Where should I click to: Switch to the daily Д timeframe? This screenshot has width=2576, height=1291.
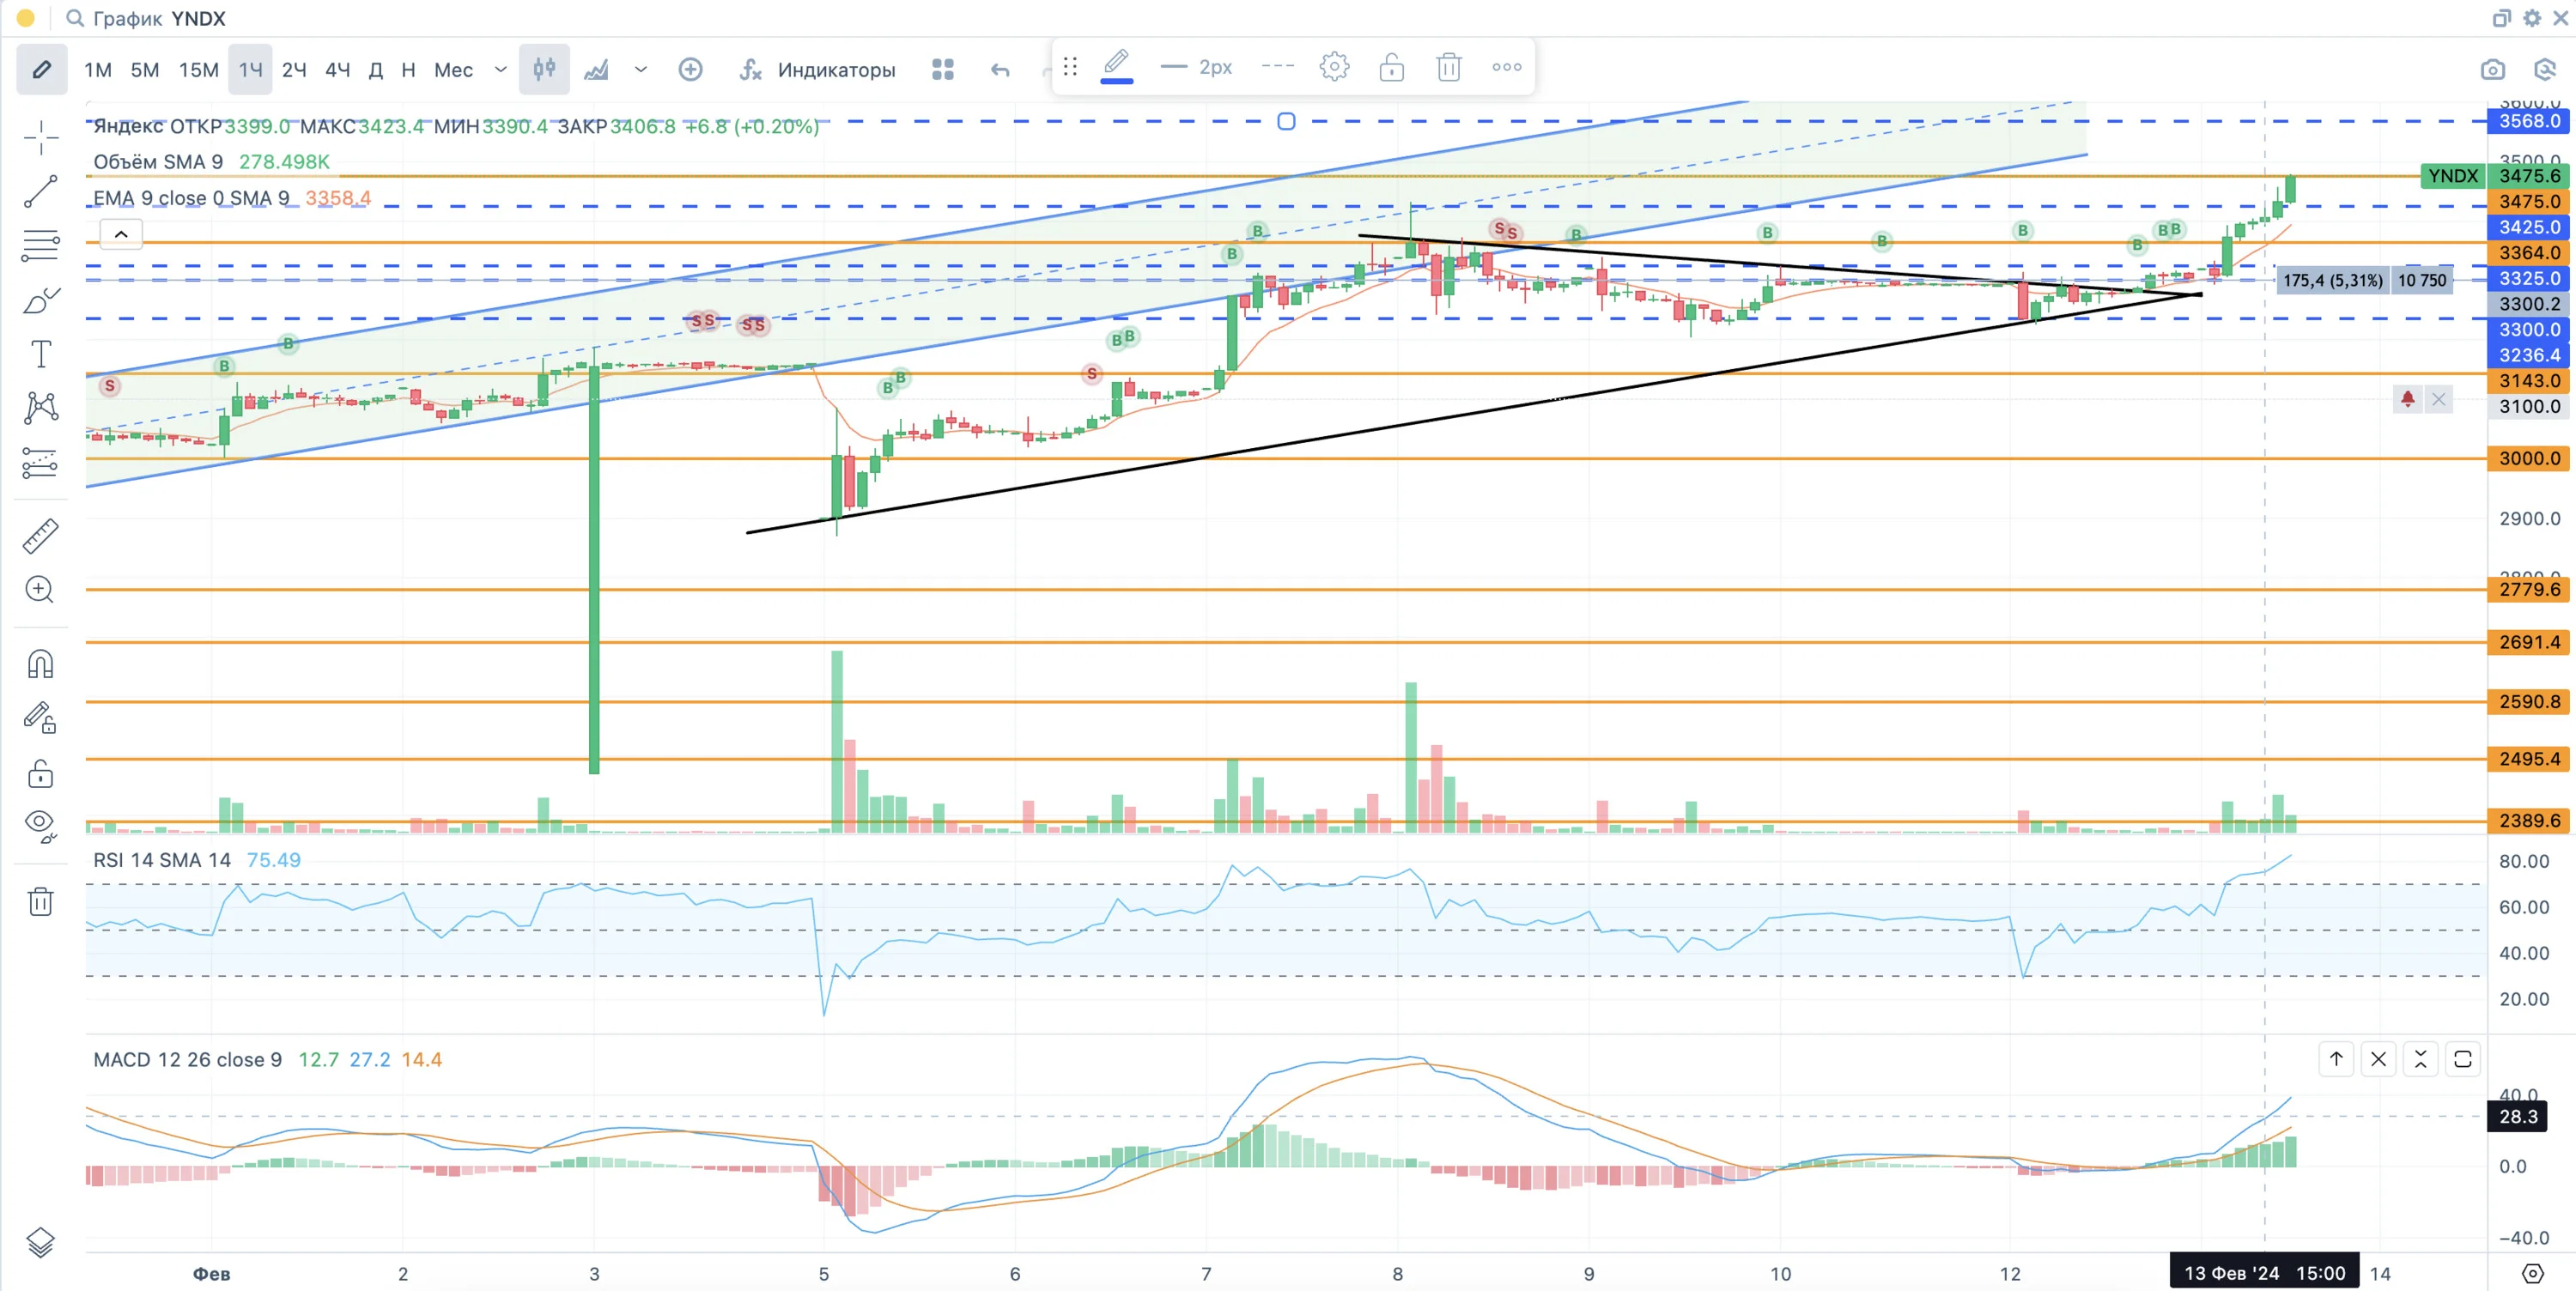(x=376, y=70)
